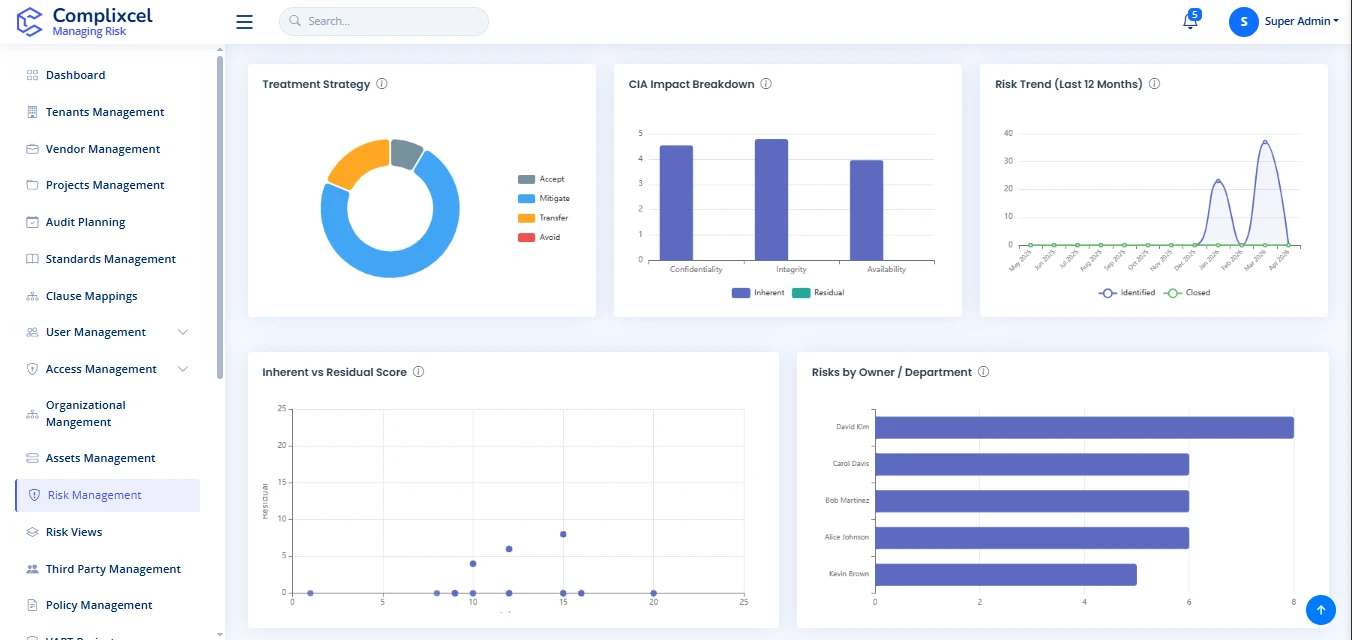Click info icon next to Risk Trend
The image size is (1352, 640).
click(x=1154, y=84)
